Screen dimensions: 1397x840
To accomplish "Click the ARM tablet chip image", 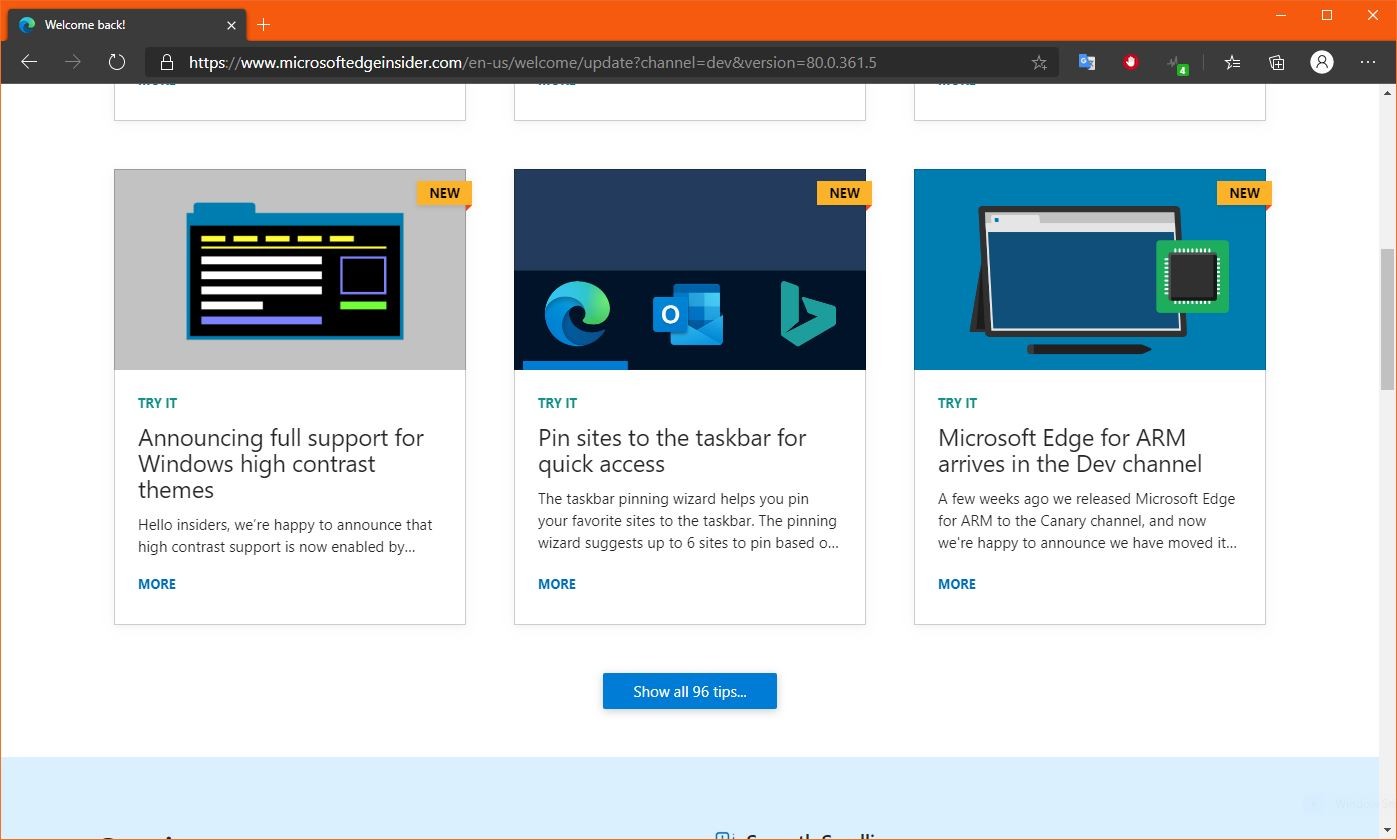I will click(x=1090, y=270).
